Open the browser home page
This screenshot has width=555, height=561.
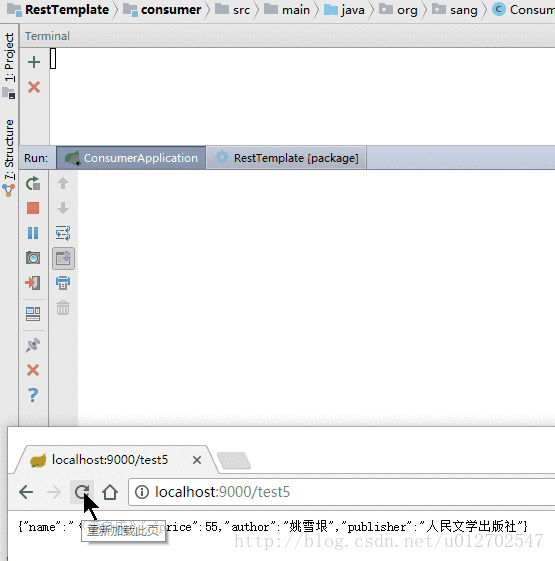tap(110, 492)
